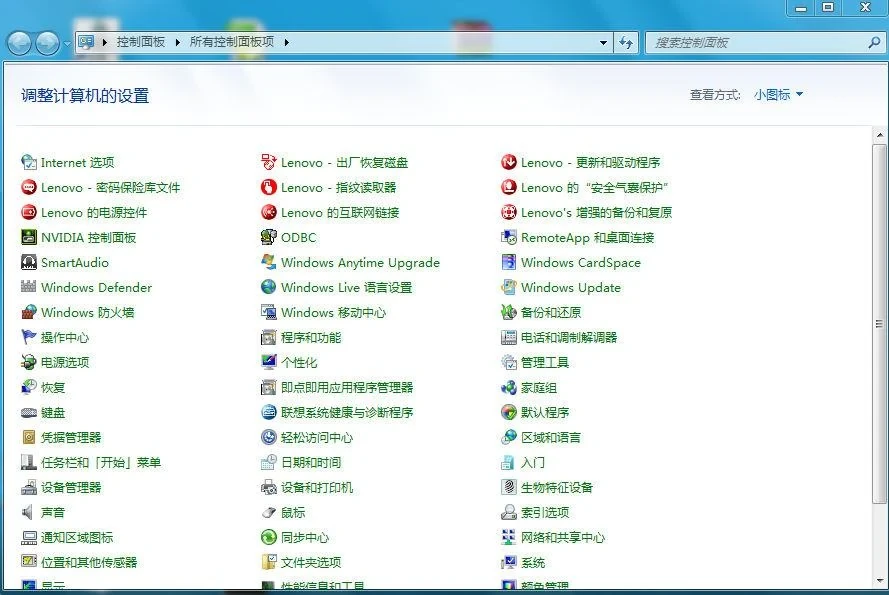Go forward with the Forward arrow button

(48, 43)
